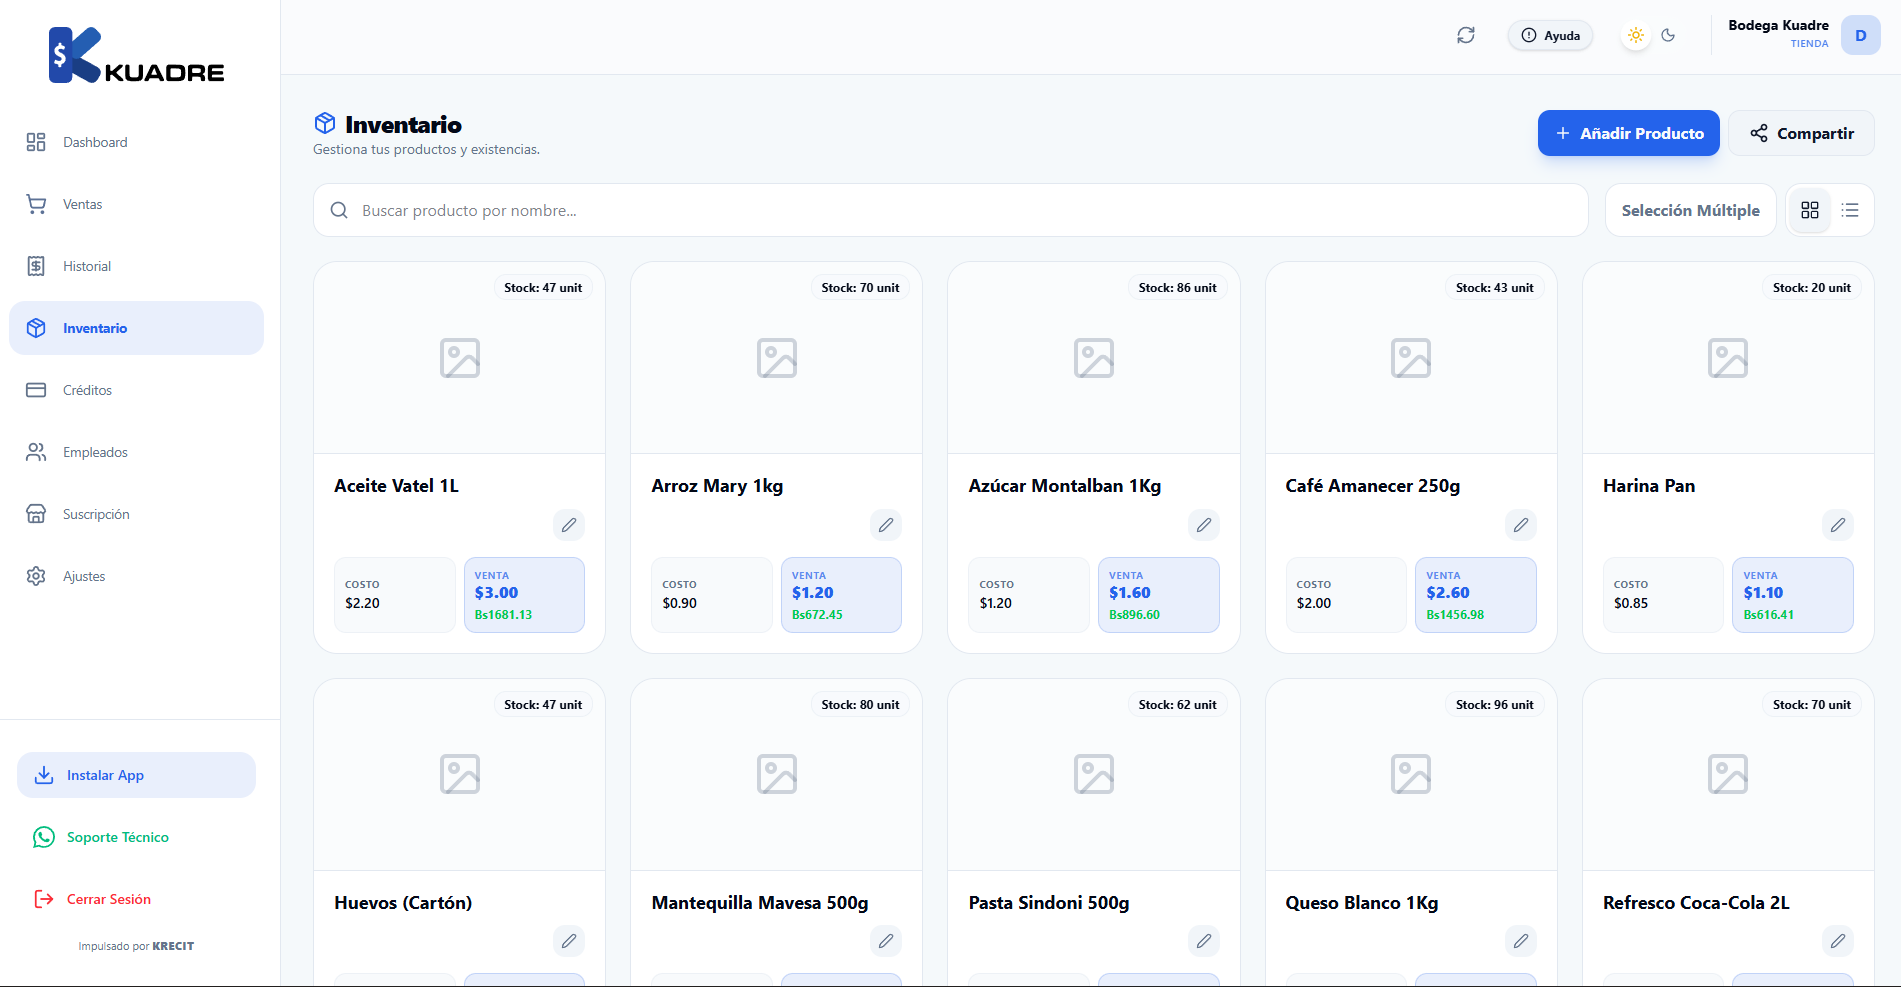The height and width of the screenshot is (987, 1901).
Task: Switch to light theme sun icon
Action: click(1636, 35)
